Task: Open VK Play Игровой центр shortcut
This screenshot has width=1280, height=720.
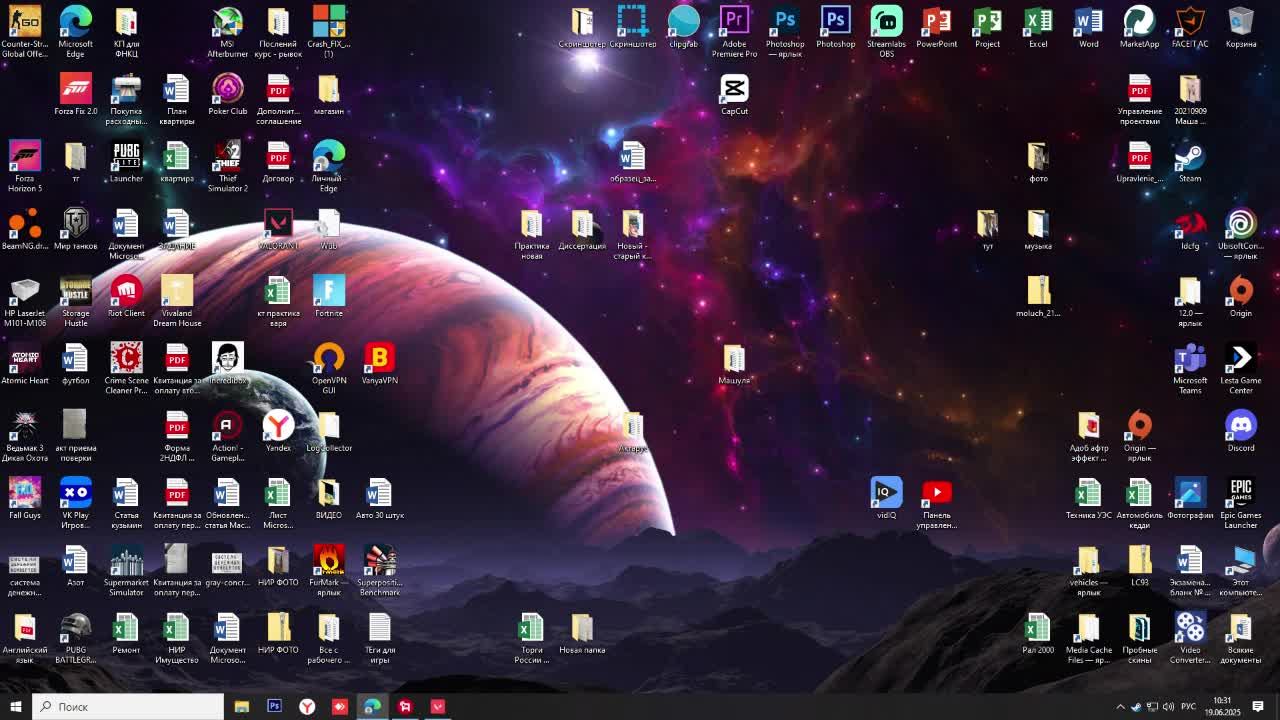Action: pos(75,503)
